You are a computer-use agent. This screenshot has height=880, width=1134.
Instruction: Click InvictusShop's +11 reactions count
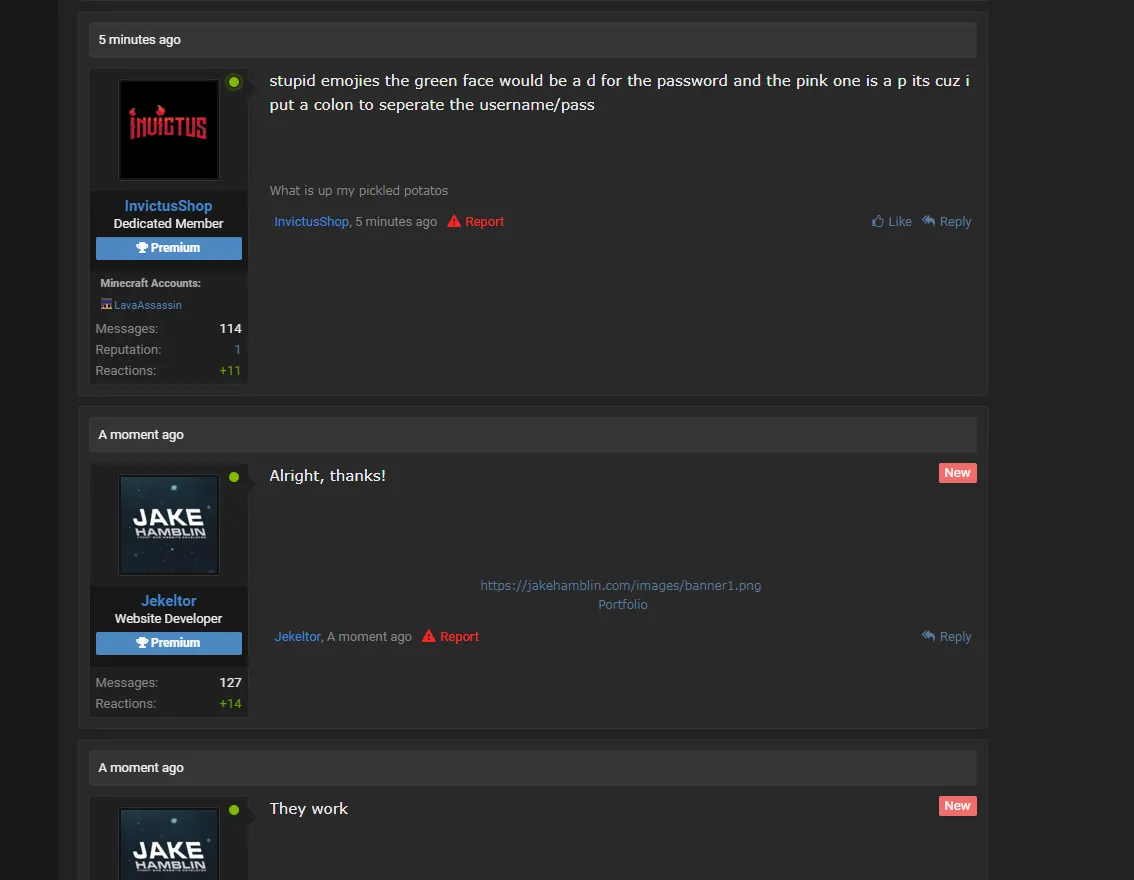tap(230, 371)
